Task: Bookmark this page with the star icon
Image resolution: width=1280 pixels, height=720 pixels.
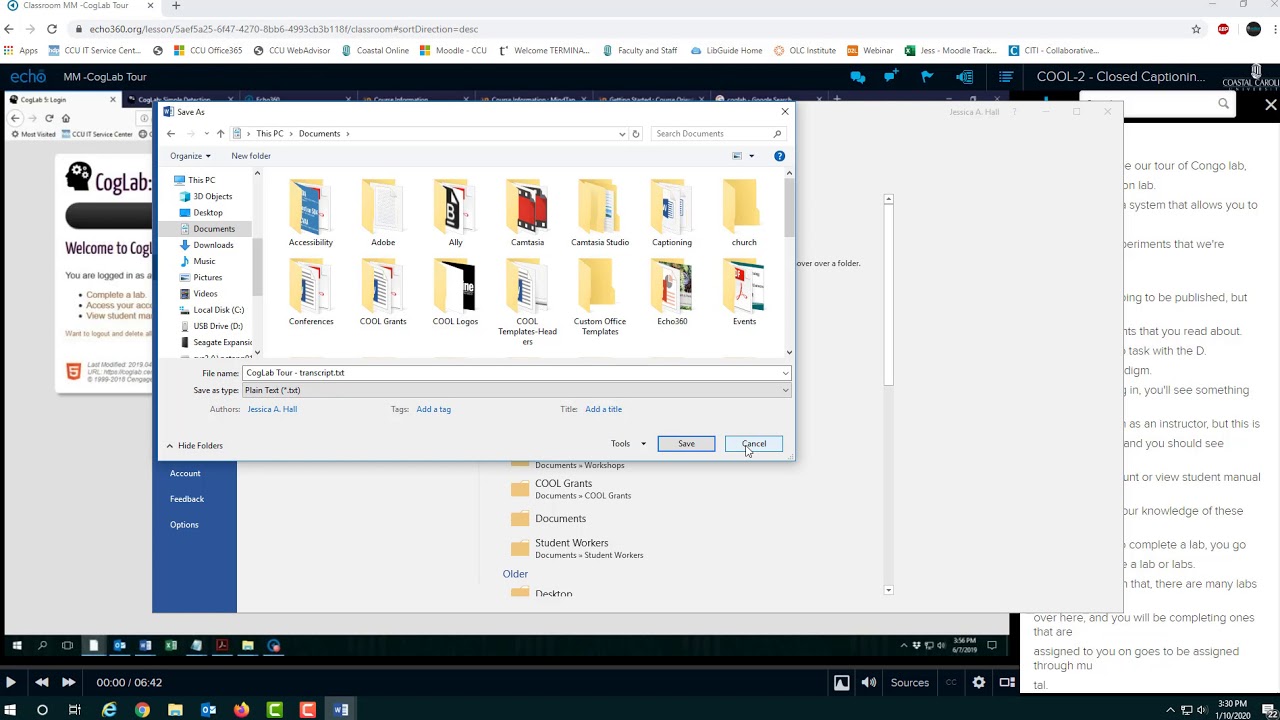Action: (x=1196, y=29)
